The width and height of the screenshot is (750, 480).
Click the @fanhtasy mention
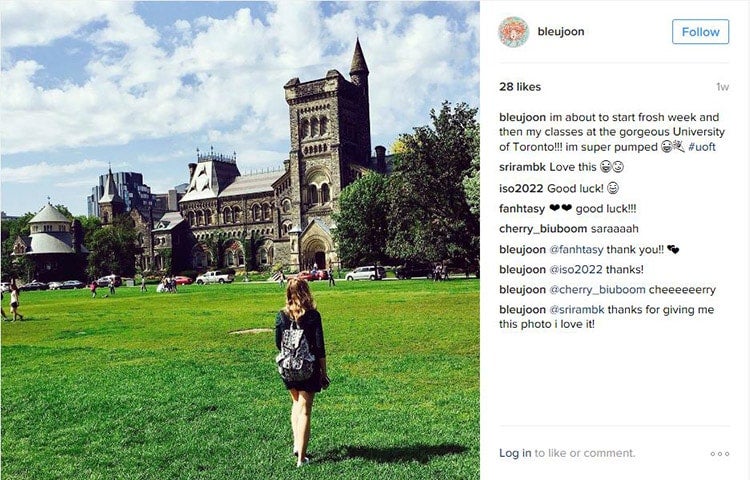(x=576, y=250)
